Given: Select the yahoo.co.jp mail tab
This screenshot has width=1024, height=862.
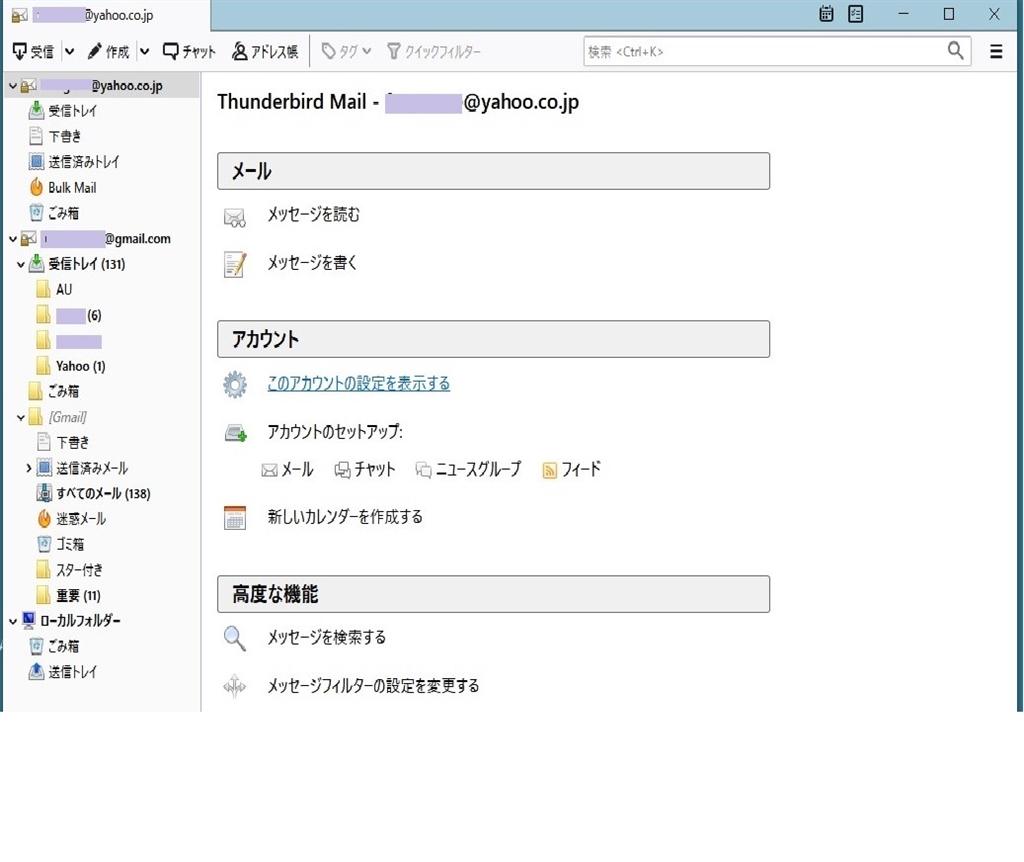Looking at the screenshot, I should [106, 15].
